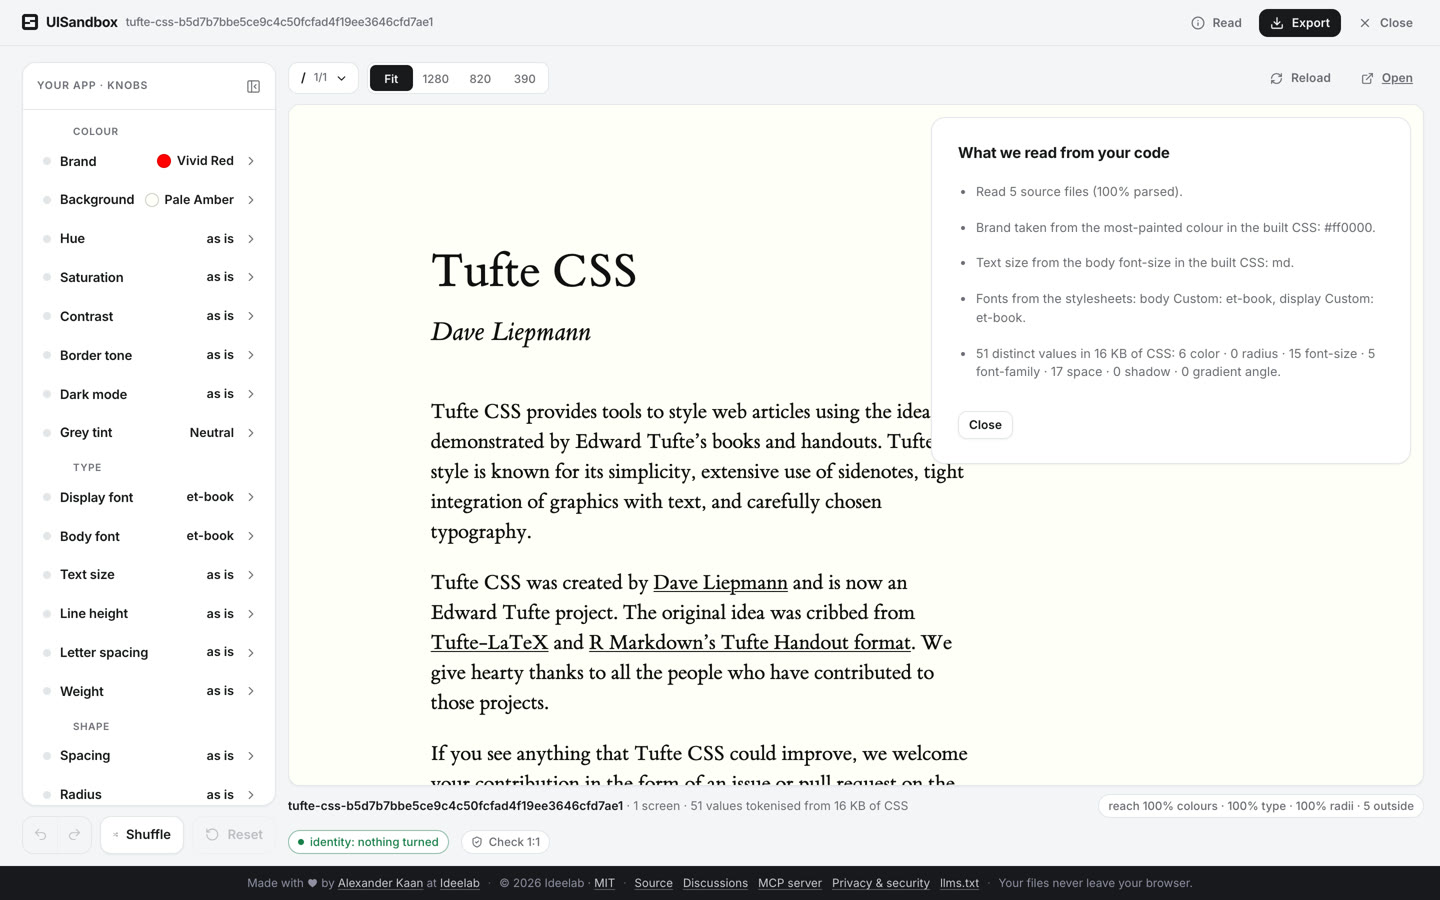
Task: Click the project name in header bar
Action: [279, 22]
